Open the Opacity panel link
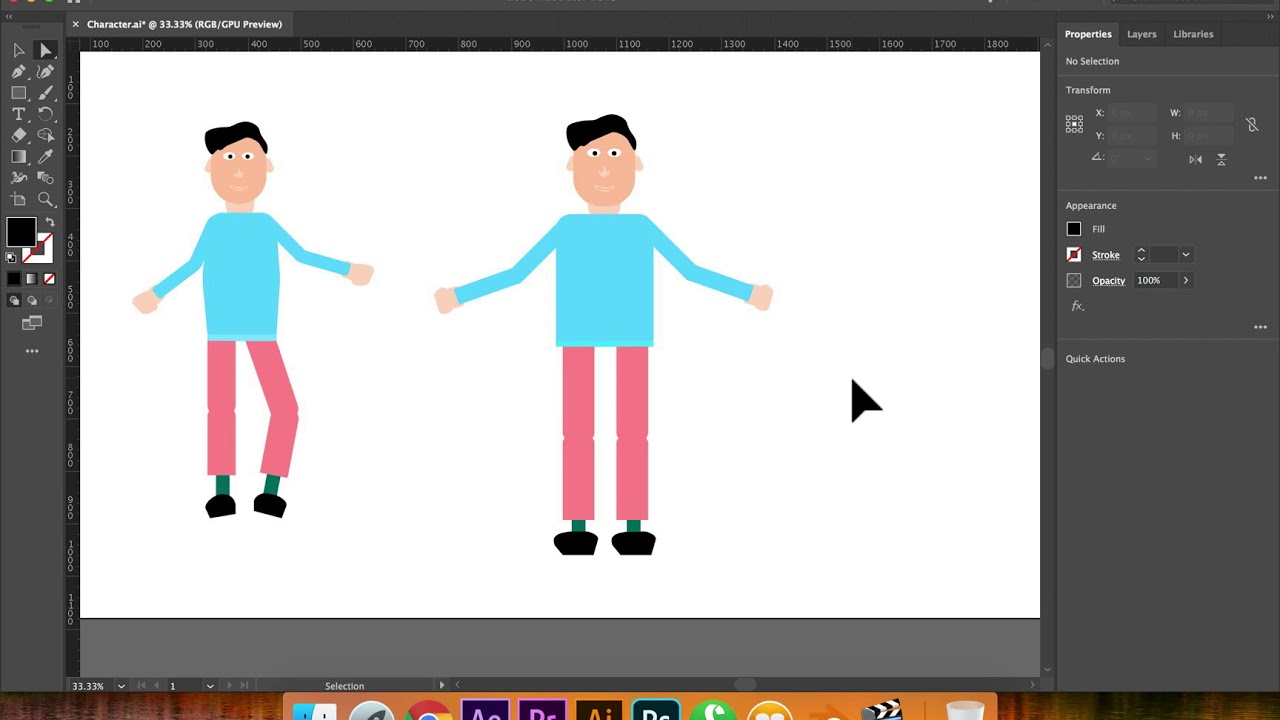1280x720 pixels. (x=1108, y=281)
